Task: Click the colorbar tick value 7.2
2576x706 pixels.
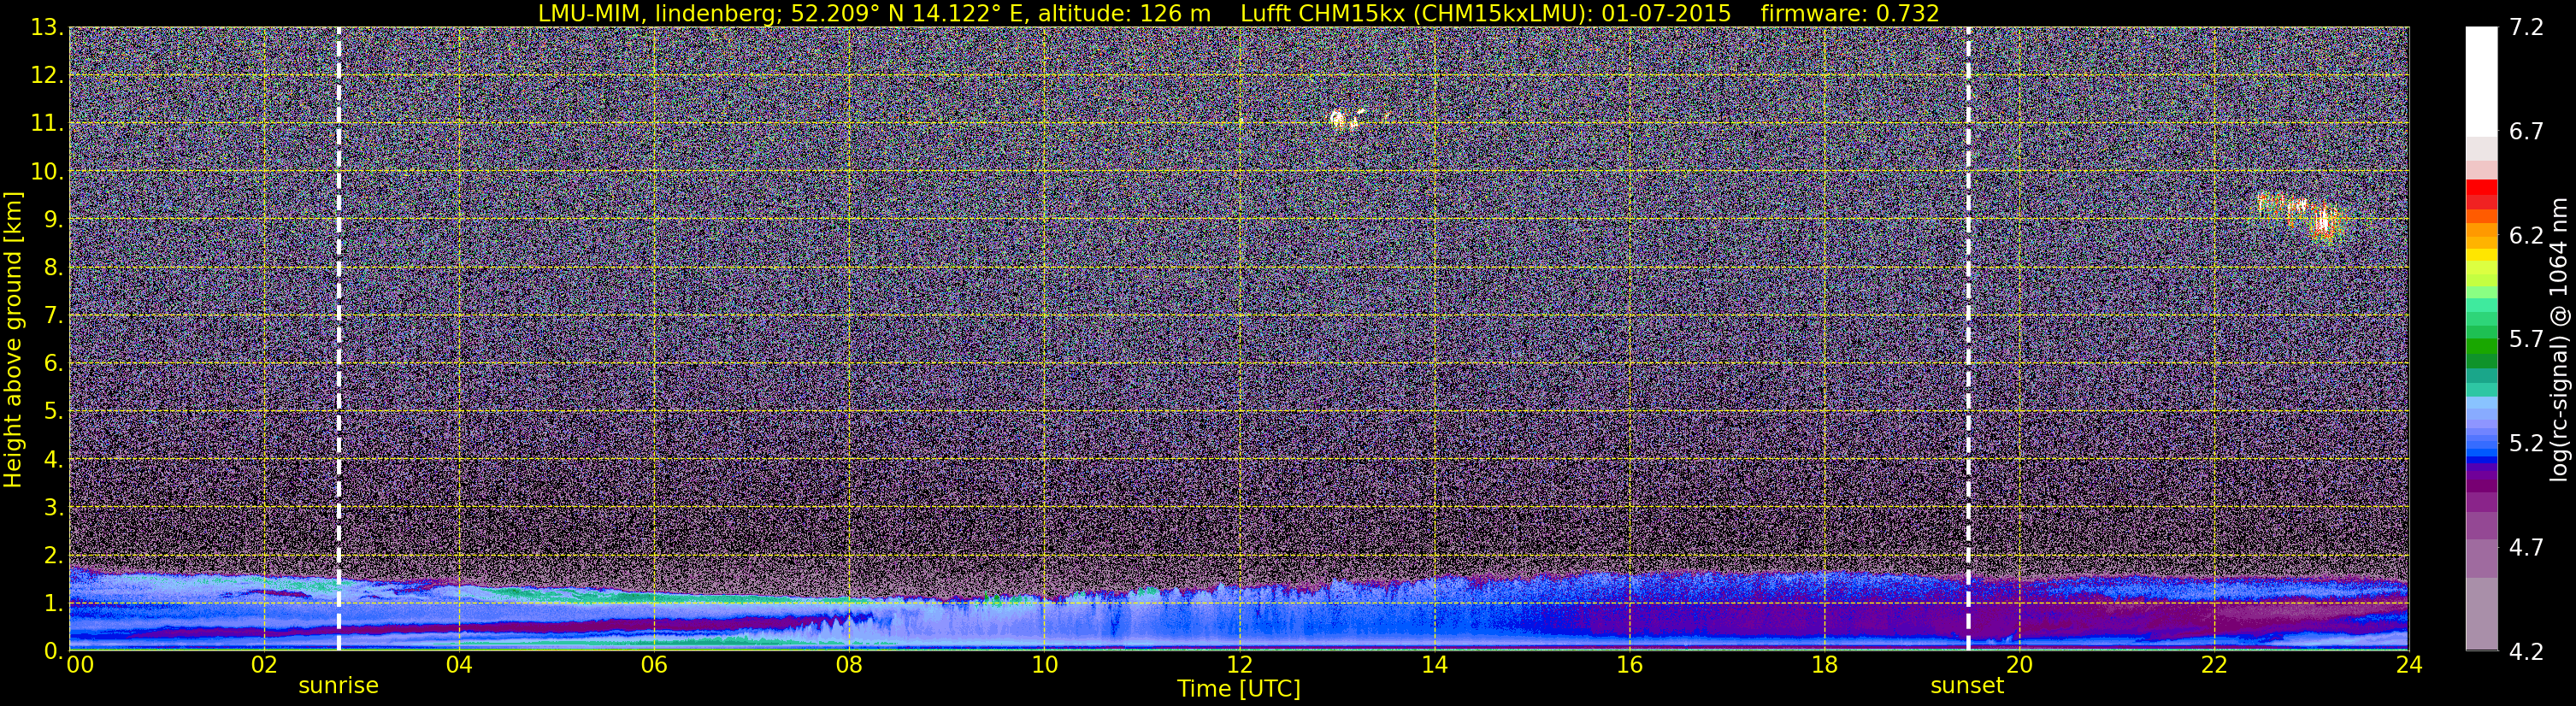Action: [x=2526, y=27]
